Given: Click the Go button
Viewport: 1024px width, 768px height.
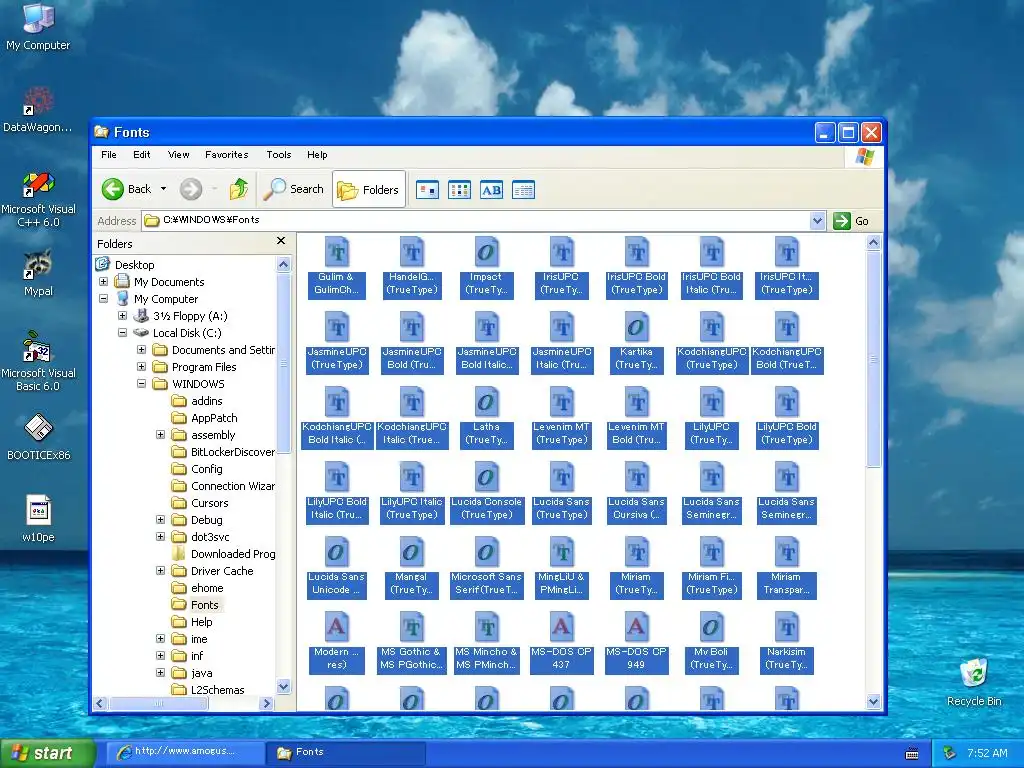Looking at the screenshot, I should [852, 221].
